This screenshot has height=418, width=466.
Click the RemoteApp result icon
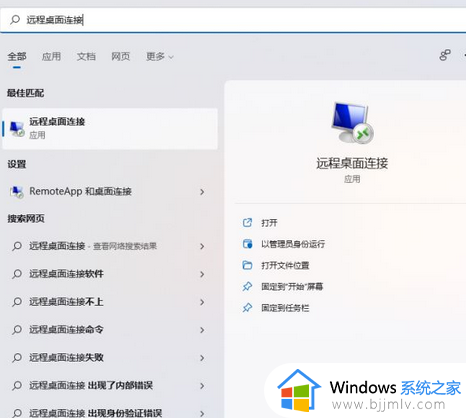[x=17, y=192]
